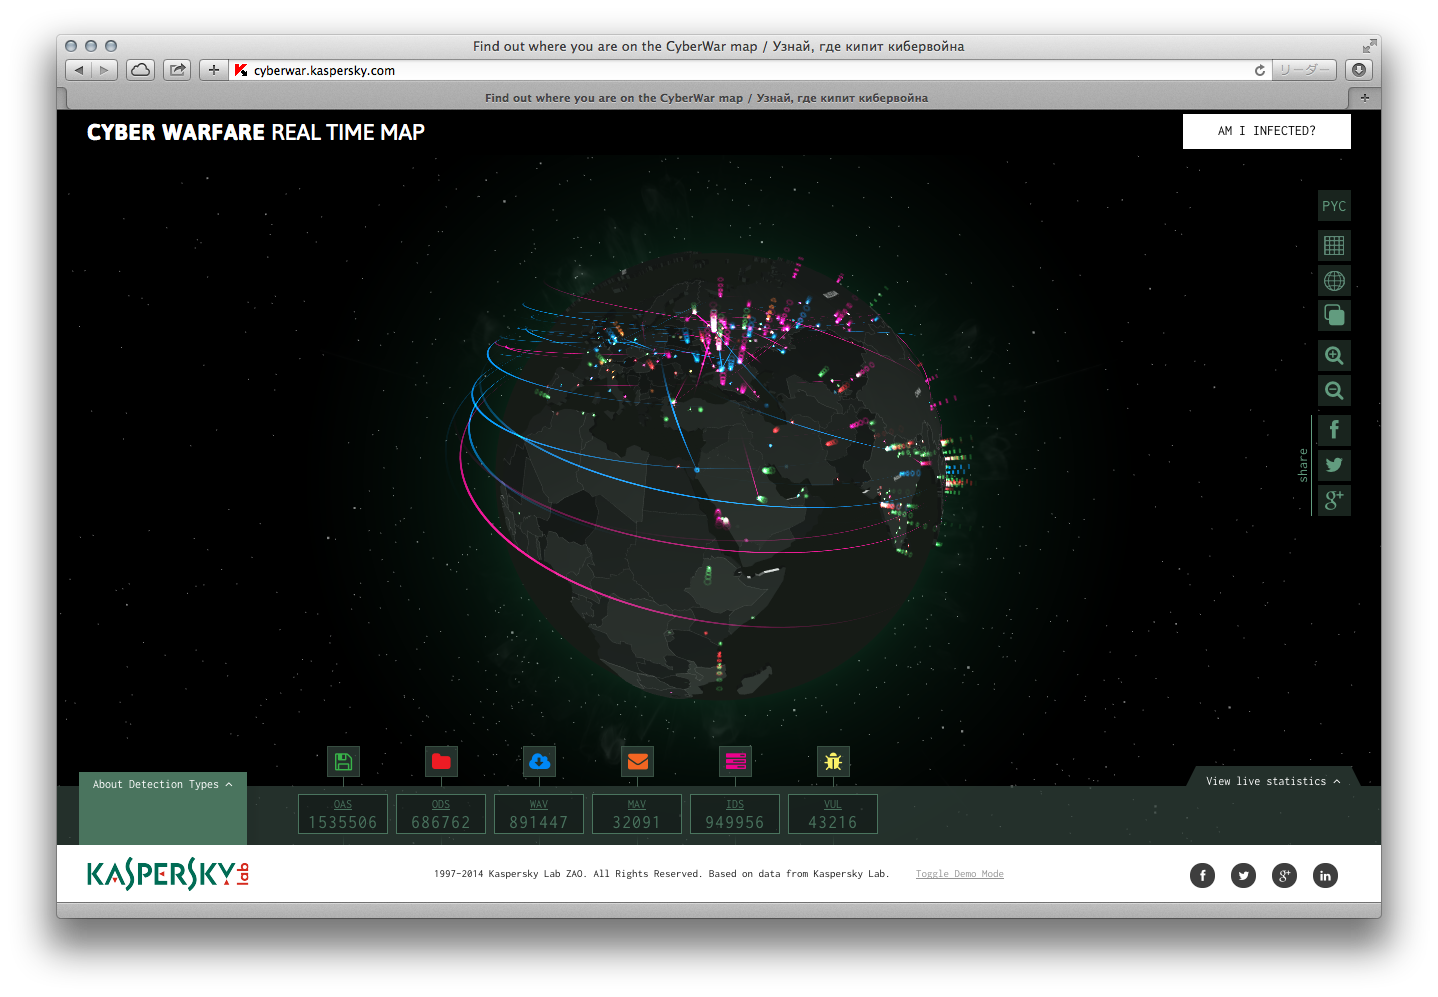Toggle IDS magenta server detection icon
This screenshot has height=997, width=1438.
(x=735, y=762)
